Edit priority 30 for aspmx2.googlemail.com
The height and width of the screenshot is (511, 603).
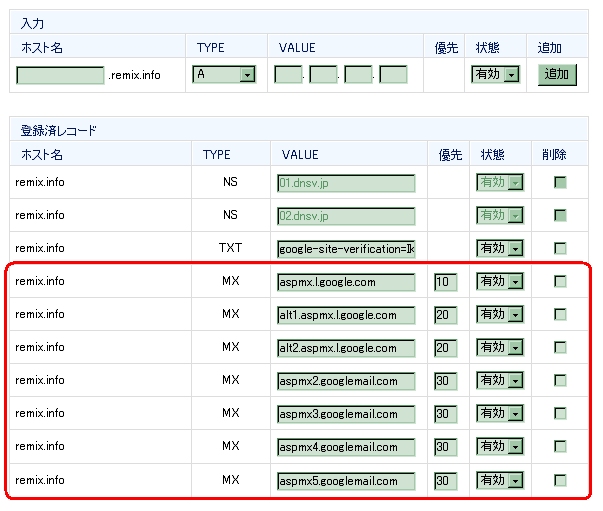pyautogui.click(x=446, y=381)
